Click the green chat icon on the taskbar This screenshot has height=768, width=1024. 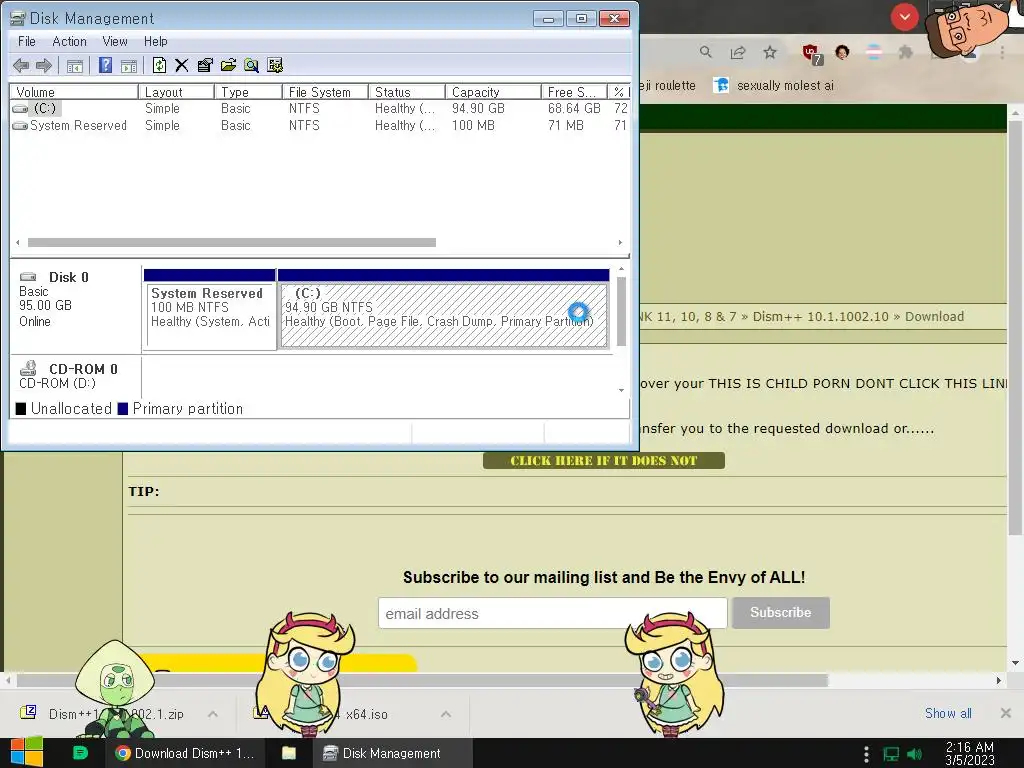[x=80, y=753]
